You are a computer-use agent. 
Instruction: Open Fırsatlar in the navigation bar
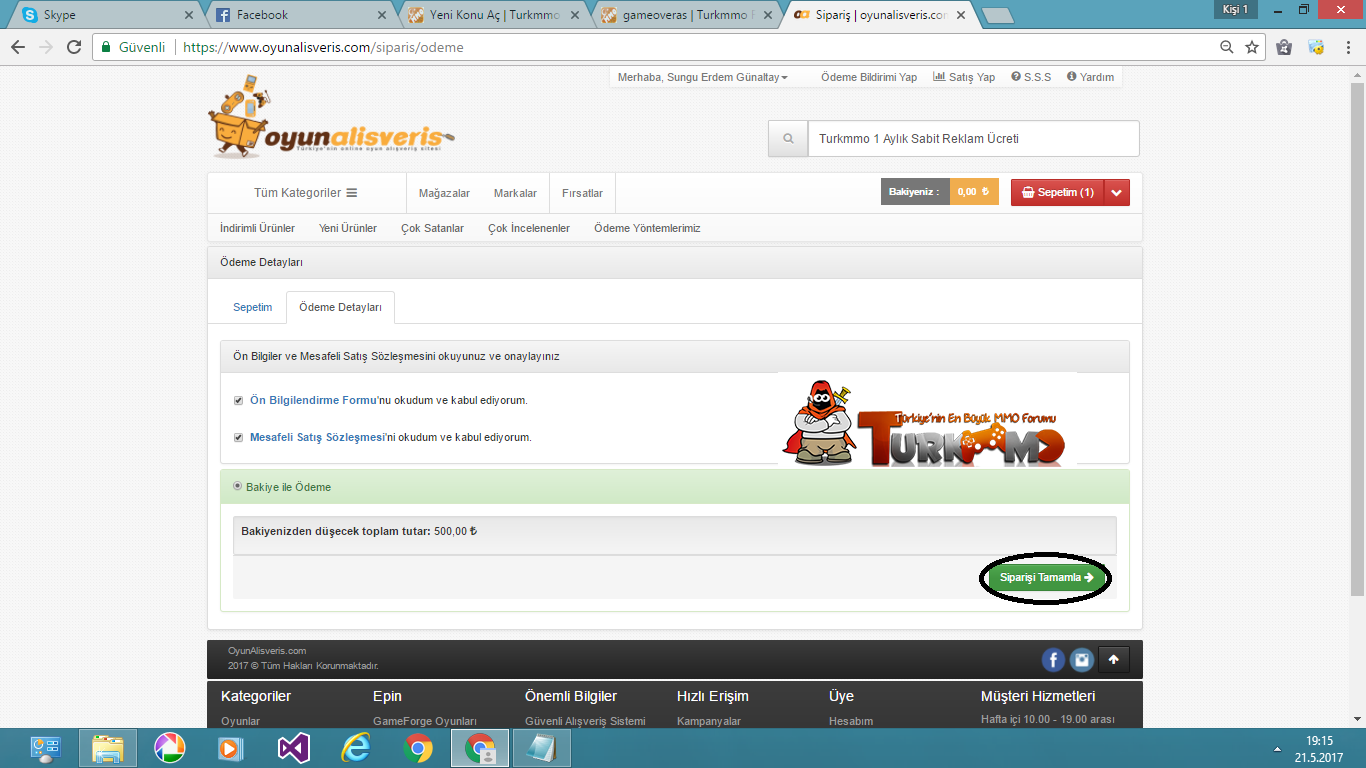582,193
